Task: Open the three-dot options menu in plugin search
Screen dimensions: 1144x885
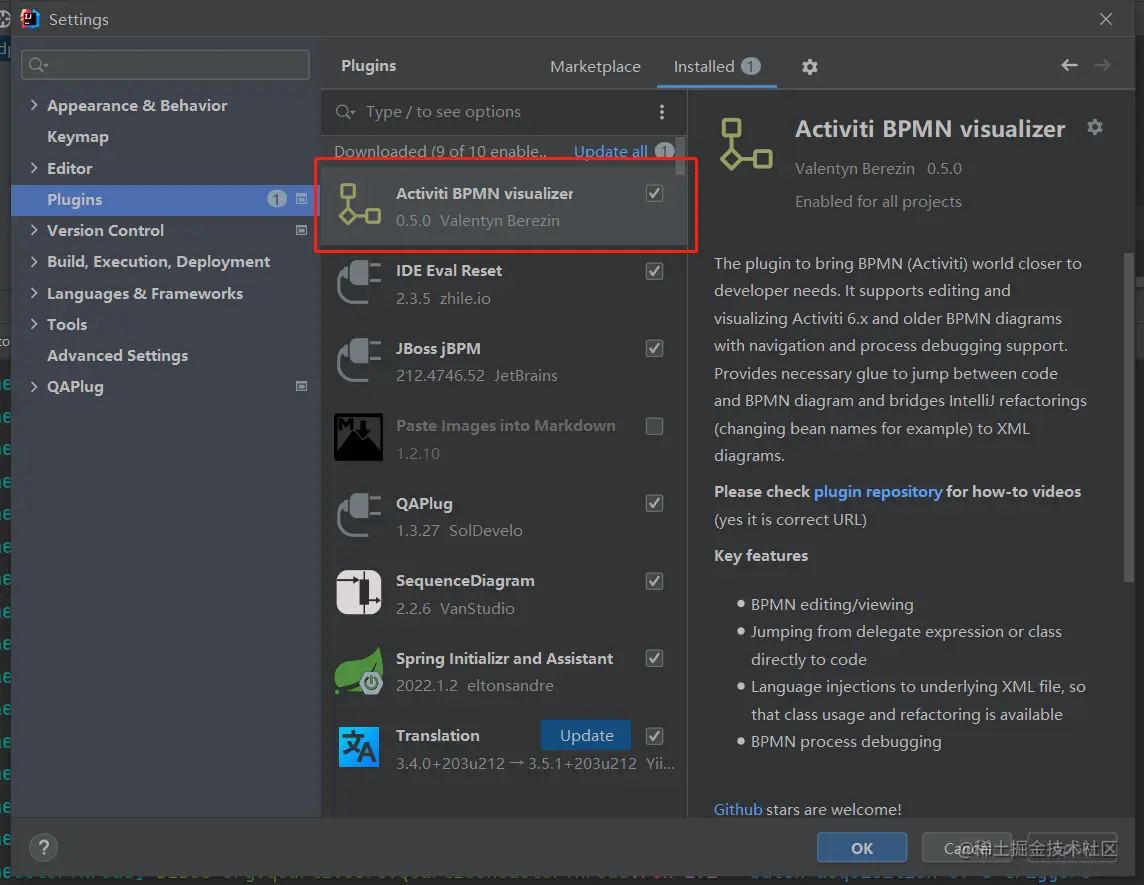Action: click(x=662, y=112)
